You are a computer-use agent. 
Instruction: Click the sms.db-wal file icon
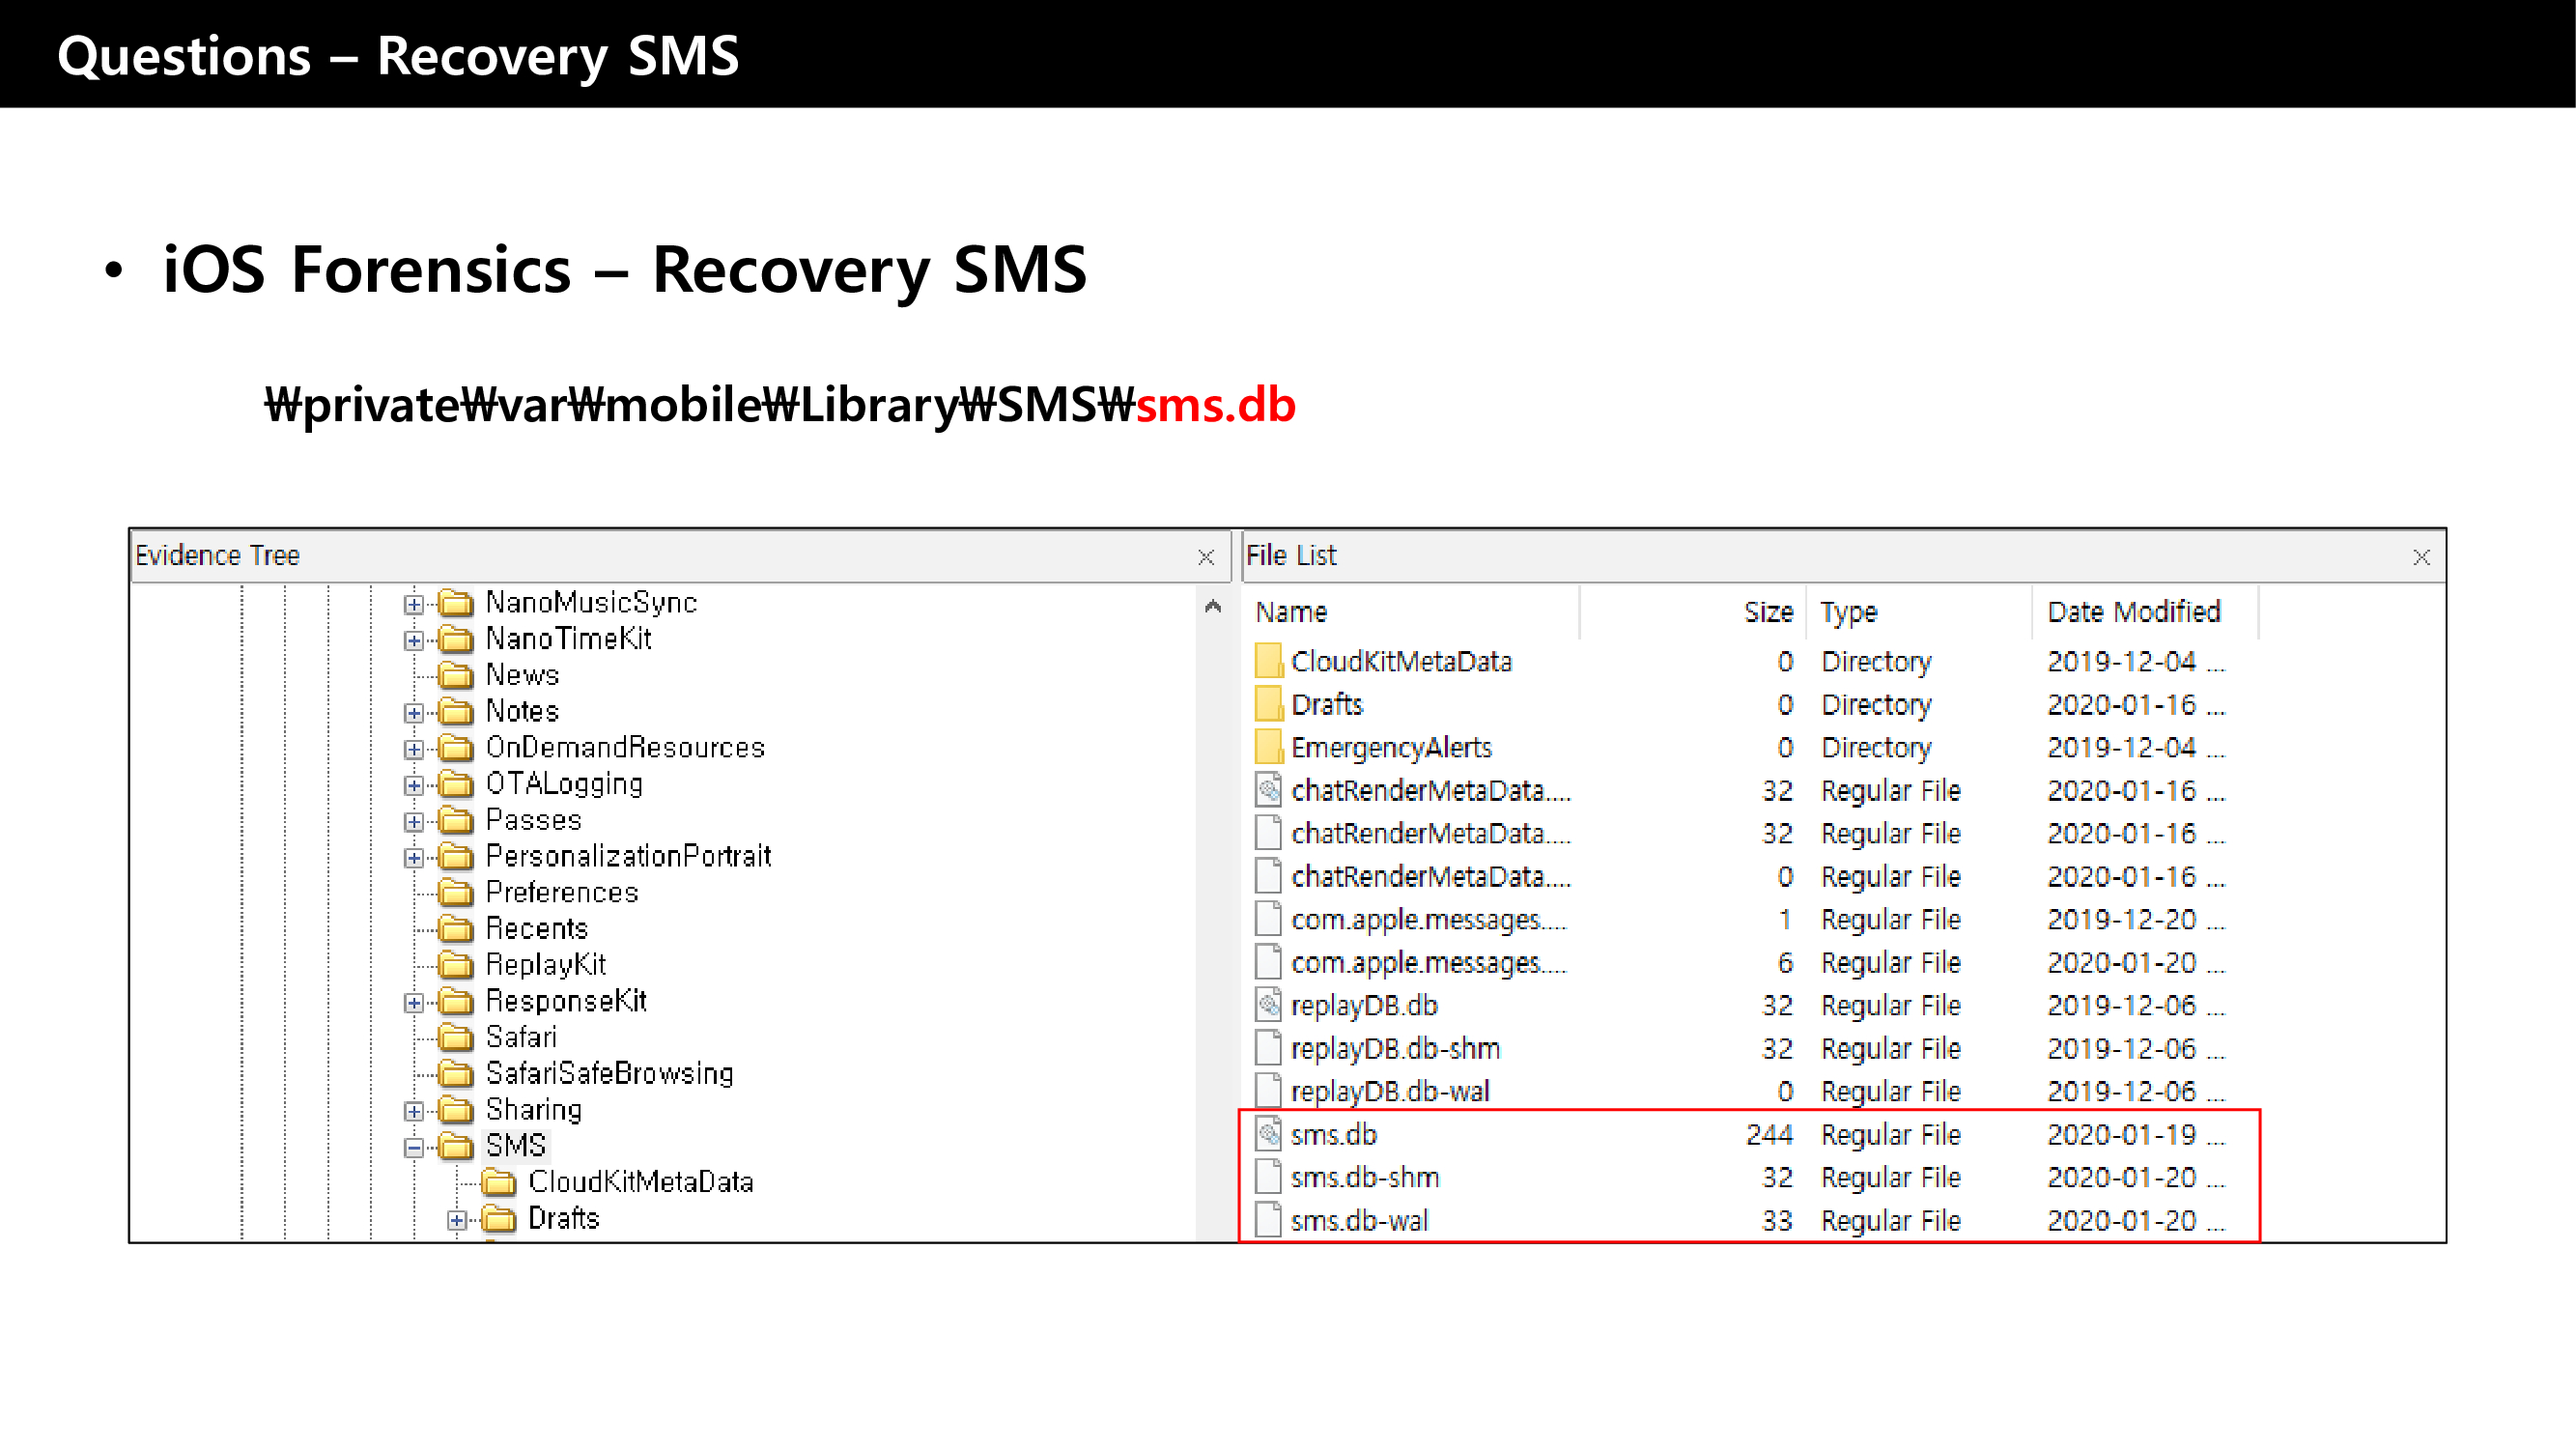(1268, 1220)
